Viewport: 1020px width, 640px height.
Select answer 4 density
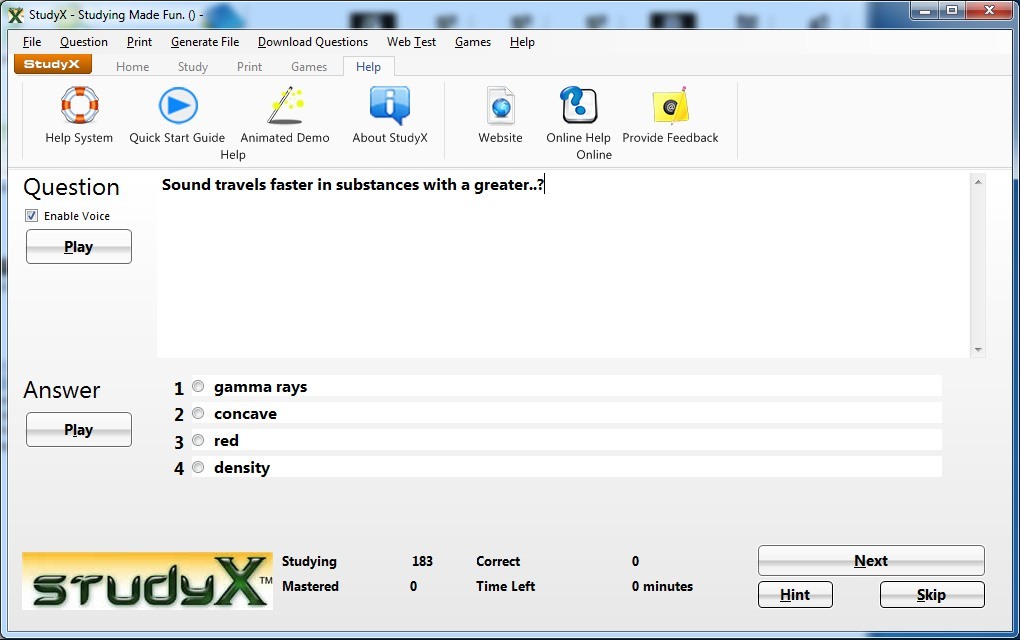click(x=198, y=467)
